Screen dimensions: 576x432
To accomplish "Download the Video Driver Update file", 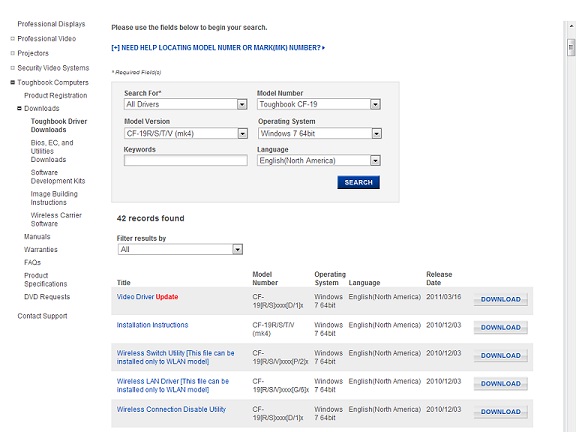I will point(501,299).
